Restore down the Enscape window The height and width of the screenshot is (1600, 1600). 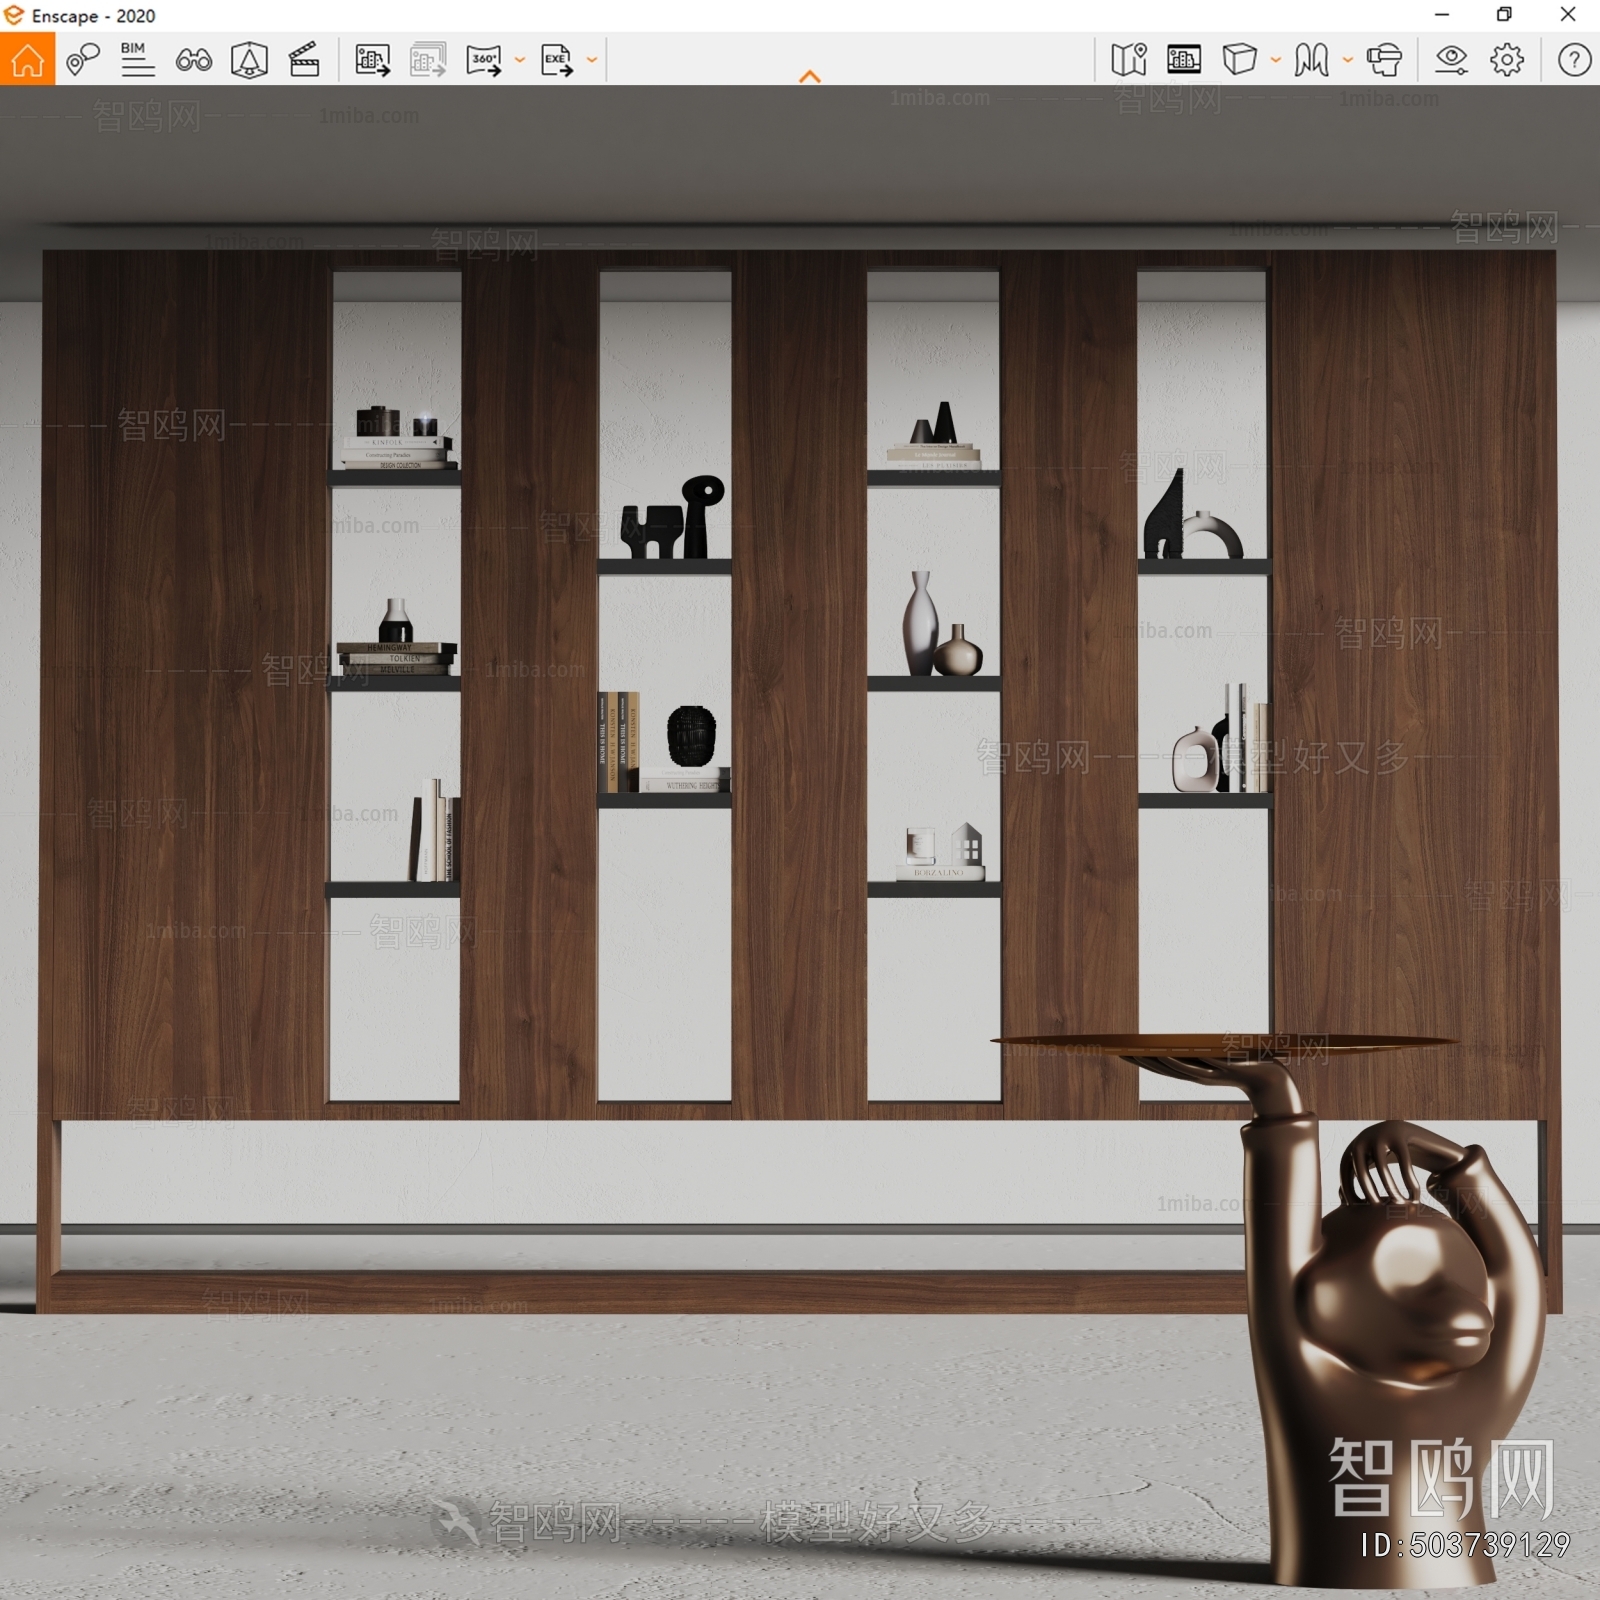click(1504, 15)
